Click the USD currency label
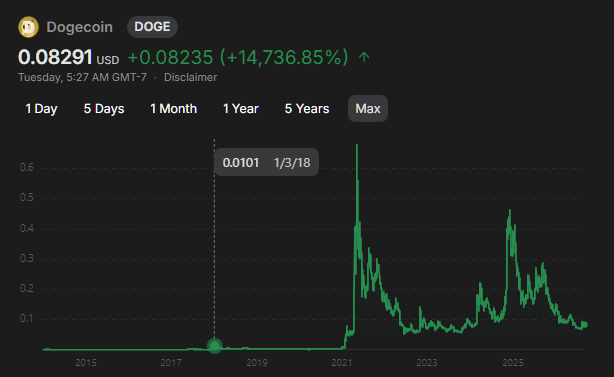614x377 pixels. click(x=108, y=60)
